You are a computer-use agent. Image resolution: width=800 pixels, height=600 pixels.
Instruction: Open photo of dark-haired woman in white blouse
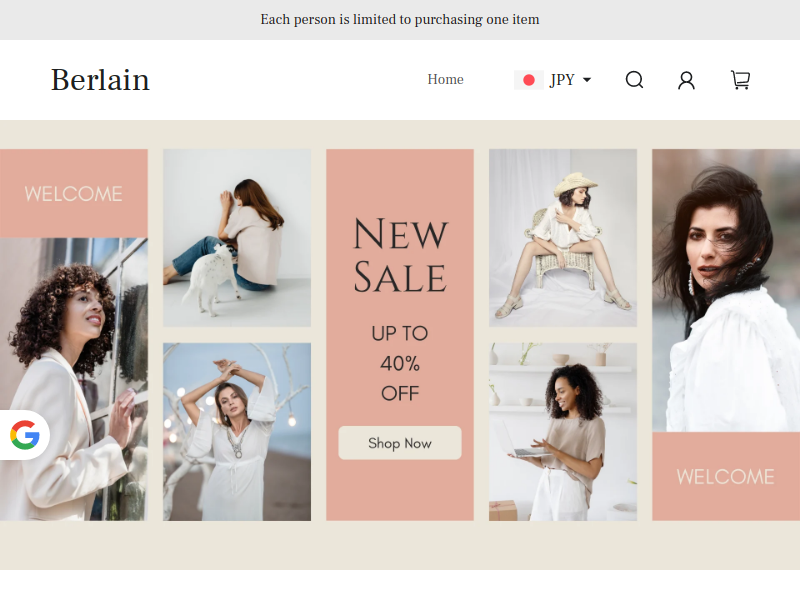pos(726,290)
